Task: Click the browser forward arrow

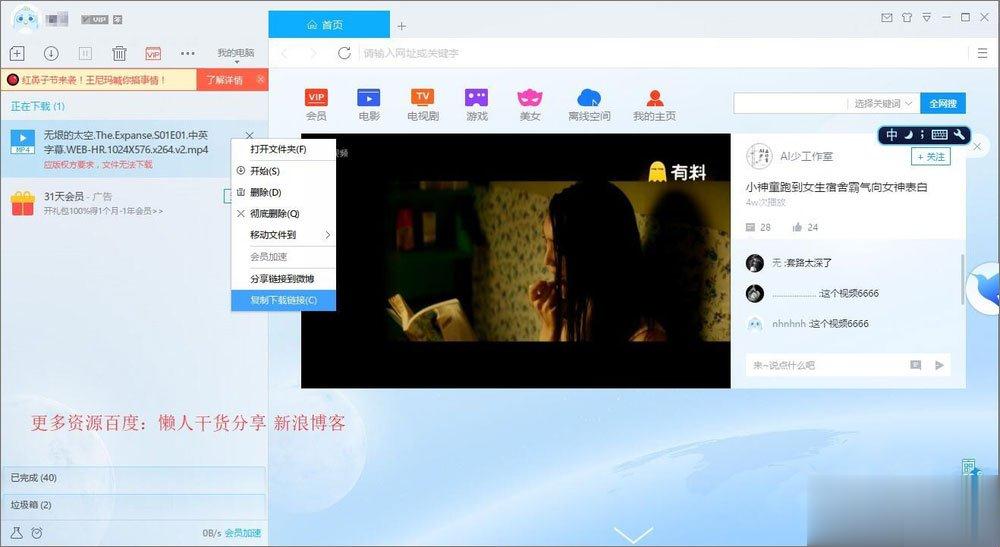Action: (313, 54)
